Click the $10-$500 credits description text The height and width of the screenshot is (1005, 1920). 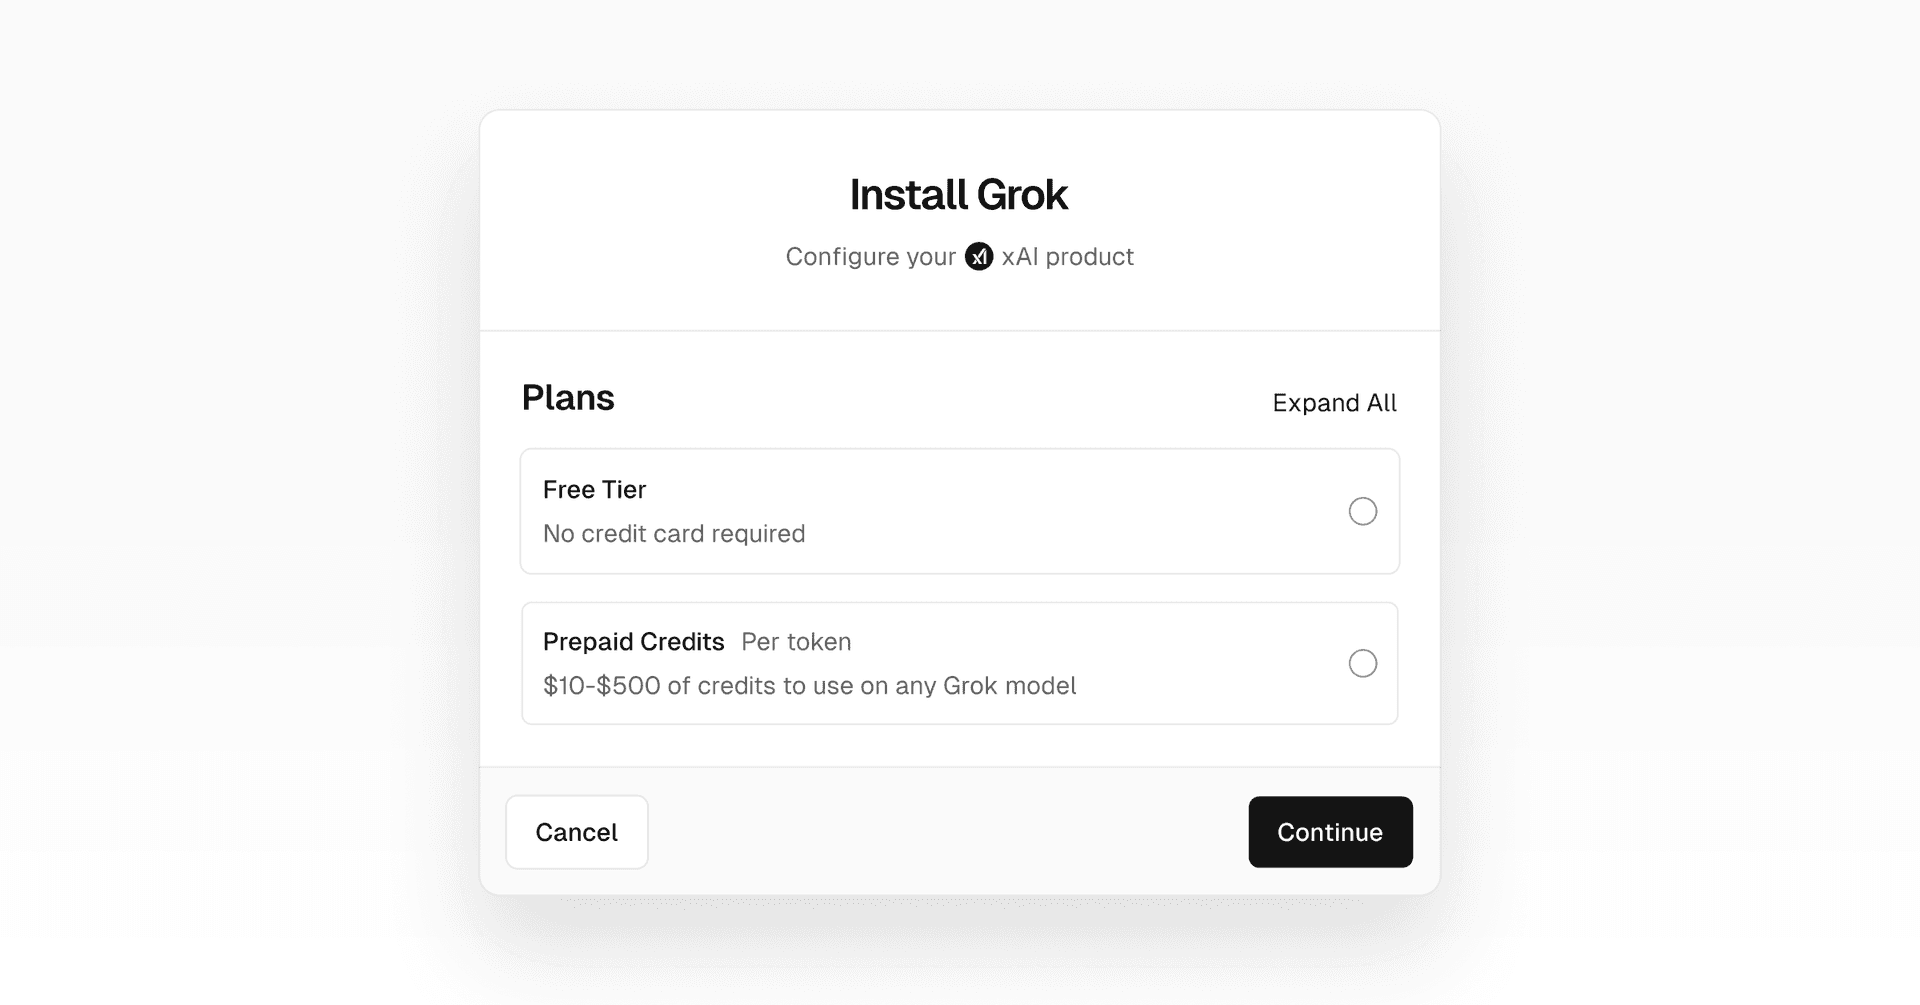[809, 686]
